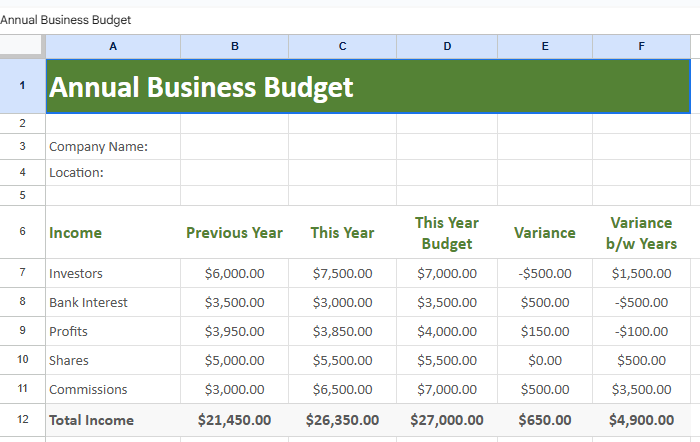
Task: Click column F header
Action: point(641,46)
